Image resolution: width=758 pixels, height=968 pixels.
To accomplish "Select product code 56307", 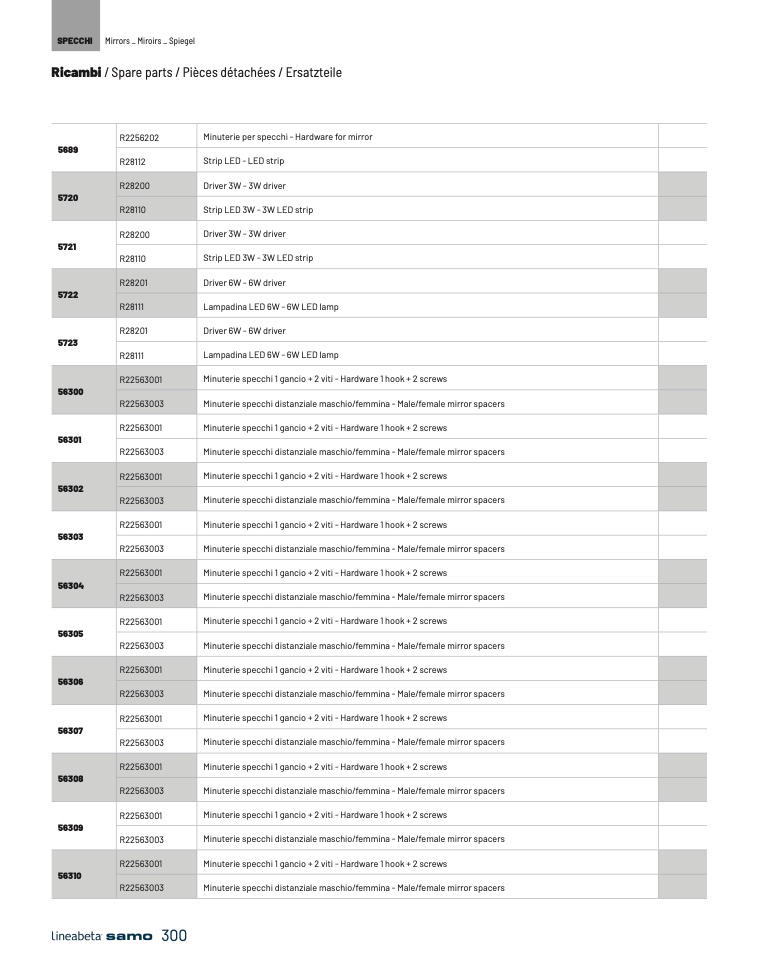I will click(70, 731).
